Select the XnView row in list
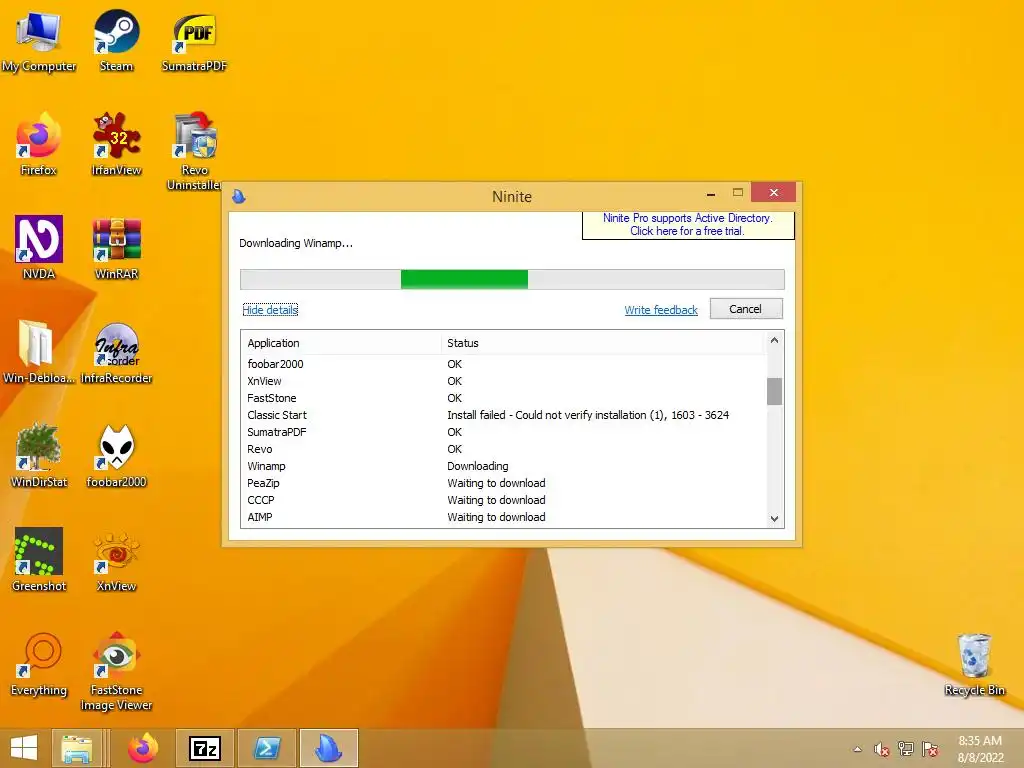This screenshot has height=768, width=1024. coord(503,381)
